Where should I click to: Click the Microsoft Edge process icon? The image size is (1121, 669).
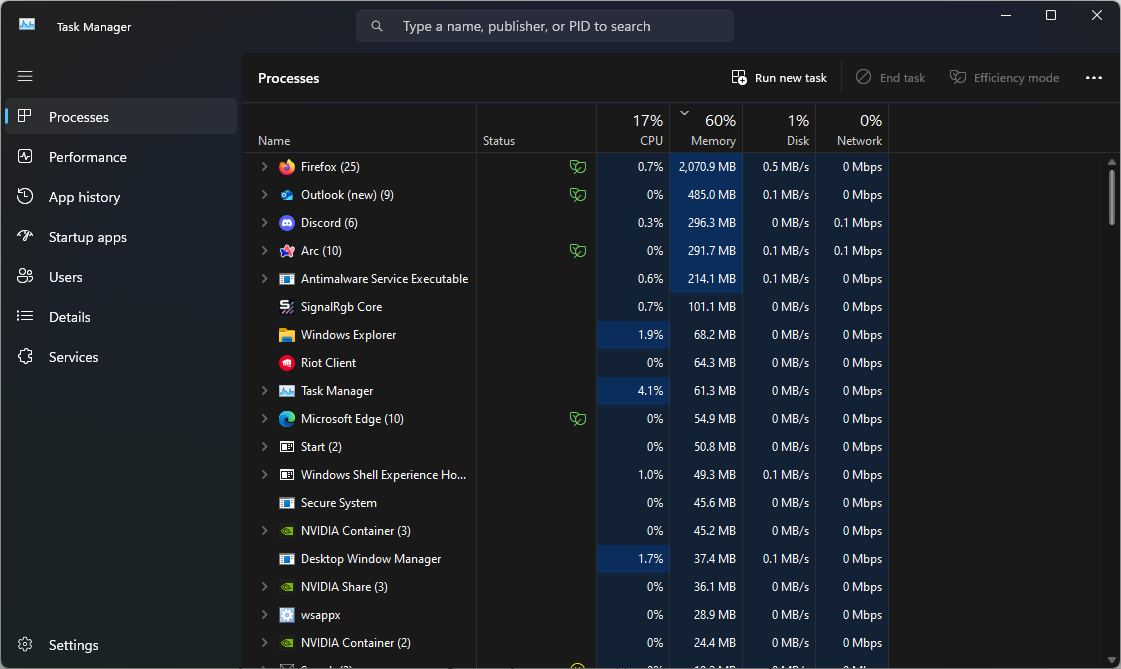287,419
